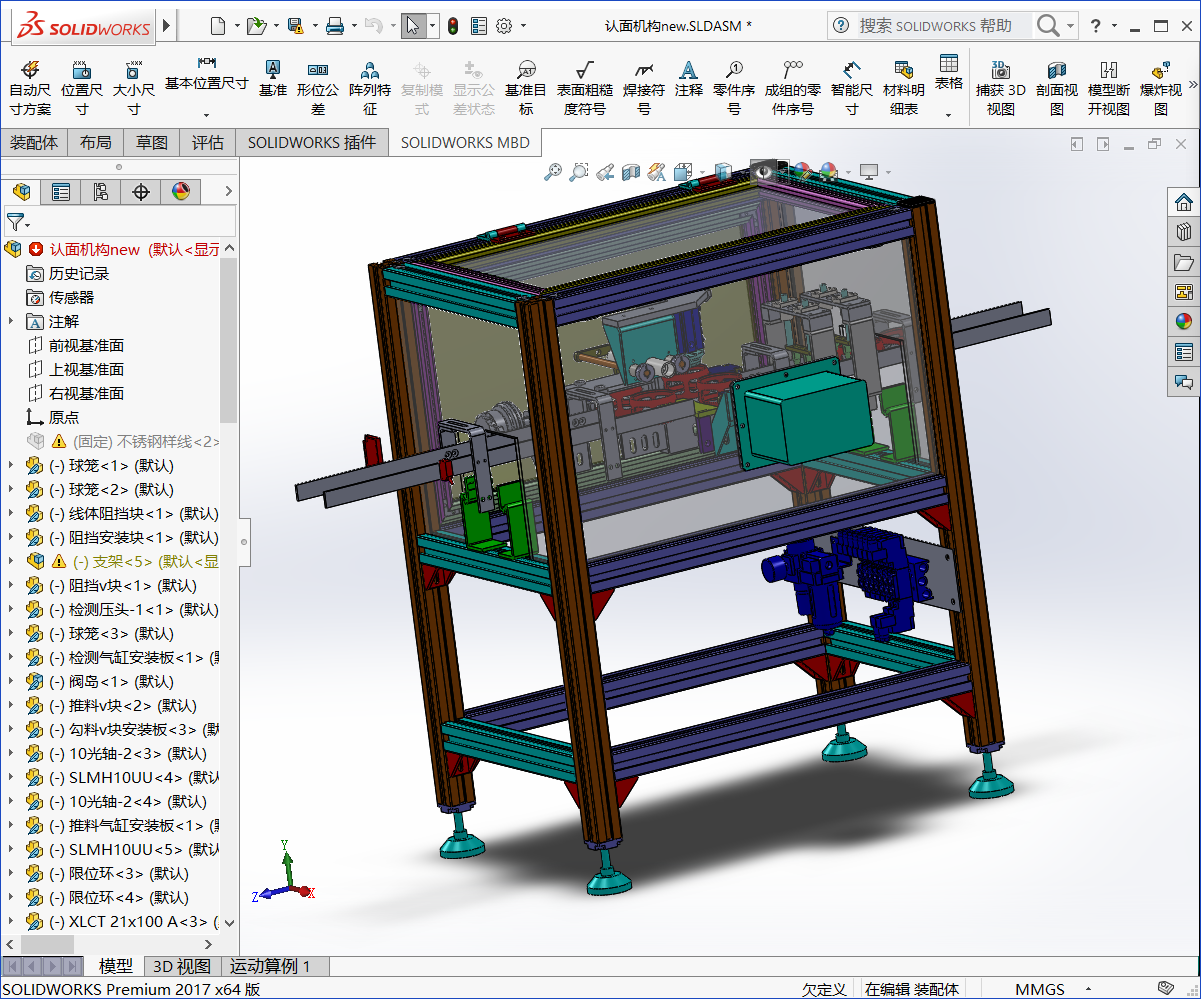Click the Rebuild traffic light icon
The image size is (1201, 999).
(x=453, y=26)
